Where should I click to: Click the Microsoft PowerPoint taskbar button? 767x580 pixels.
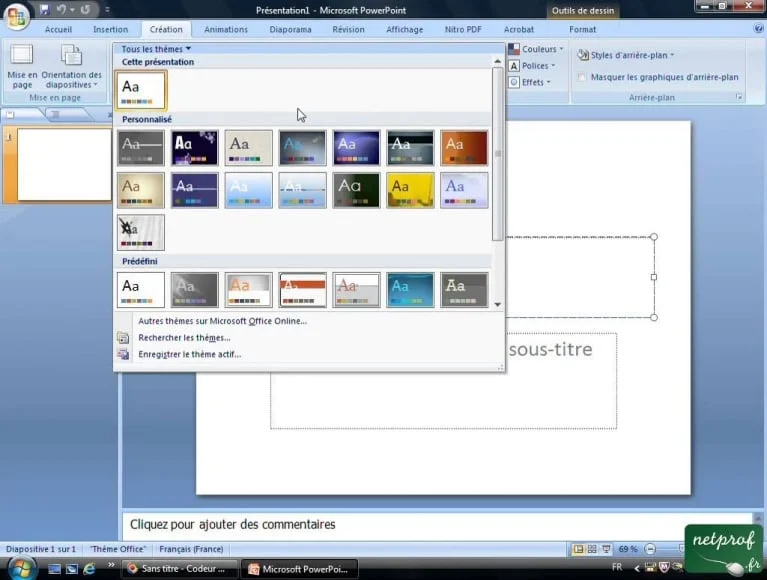300,569
